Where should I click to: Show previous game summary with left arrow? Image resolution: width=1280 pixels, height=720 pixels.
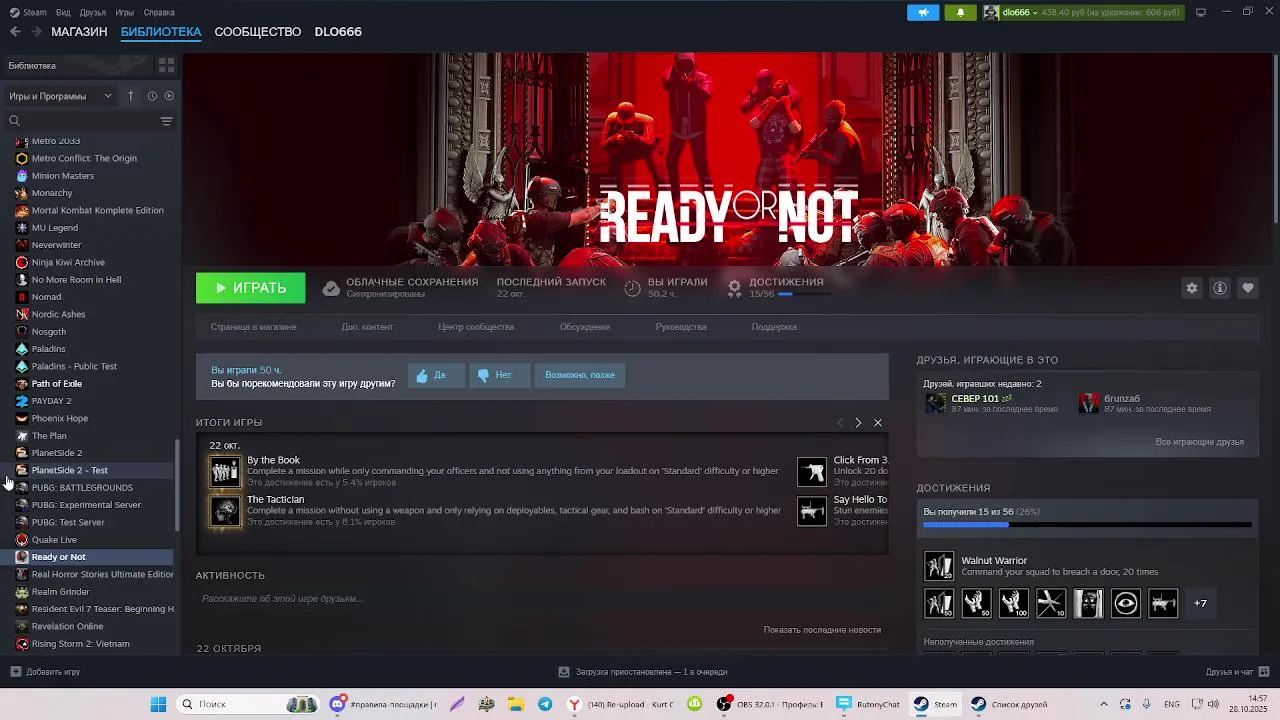[840, 423]
